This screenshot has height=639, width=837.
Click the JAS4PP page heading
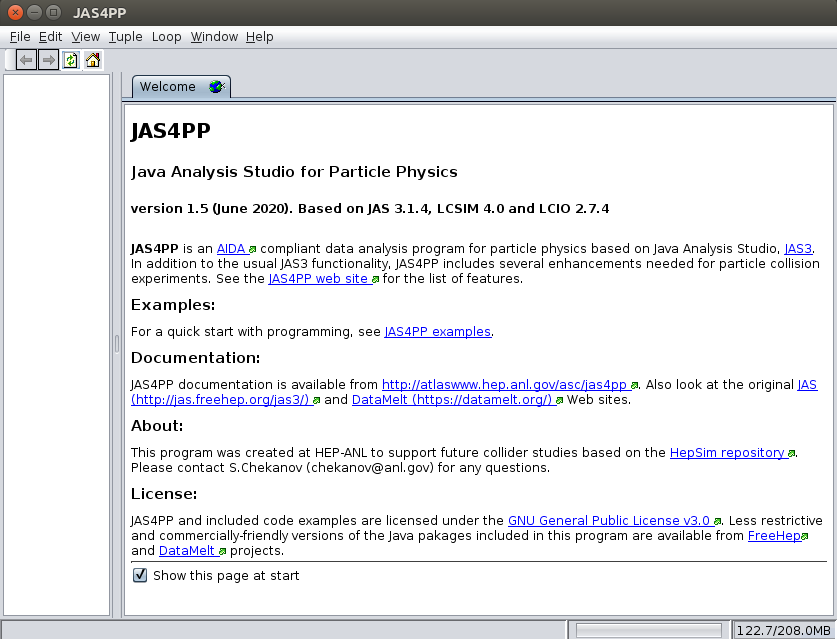point(171,131)
